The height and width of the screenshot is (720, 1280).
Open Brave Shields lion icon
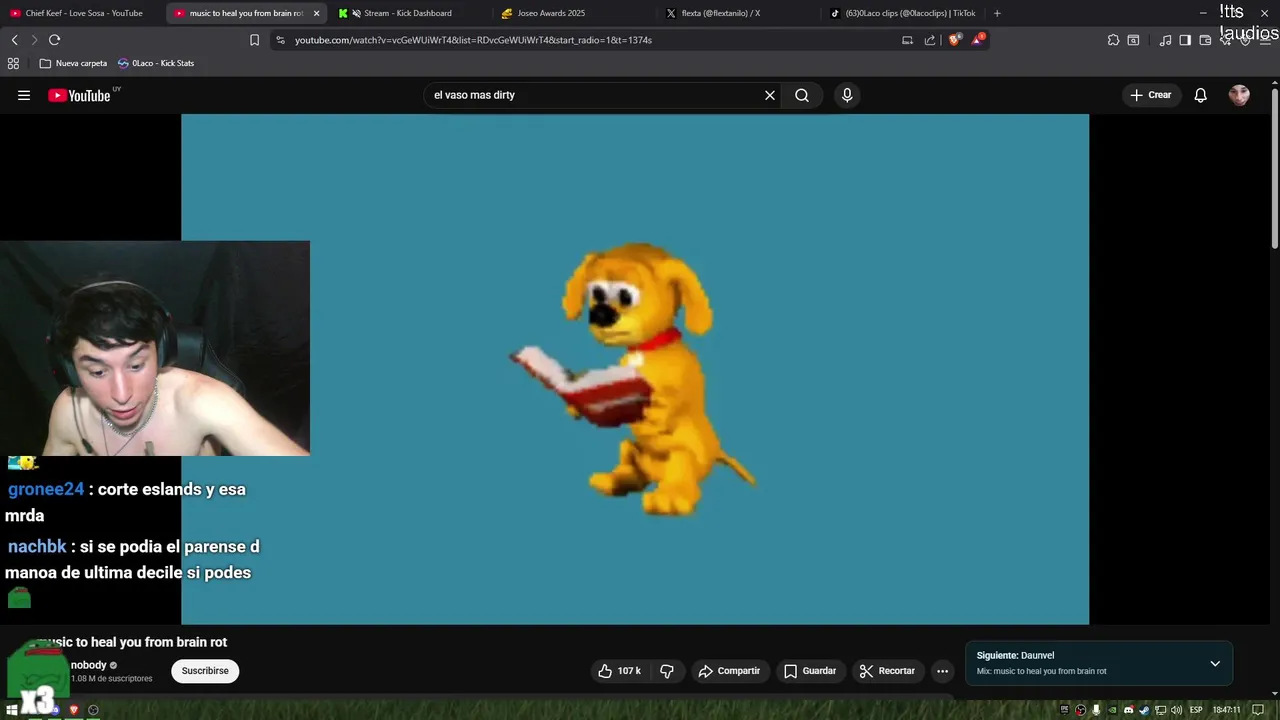[x=954, y=40]
